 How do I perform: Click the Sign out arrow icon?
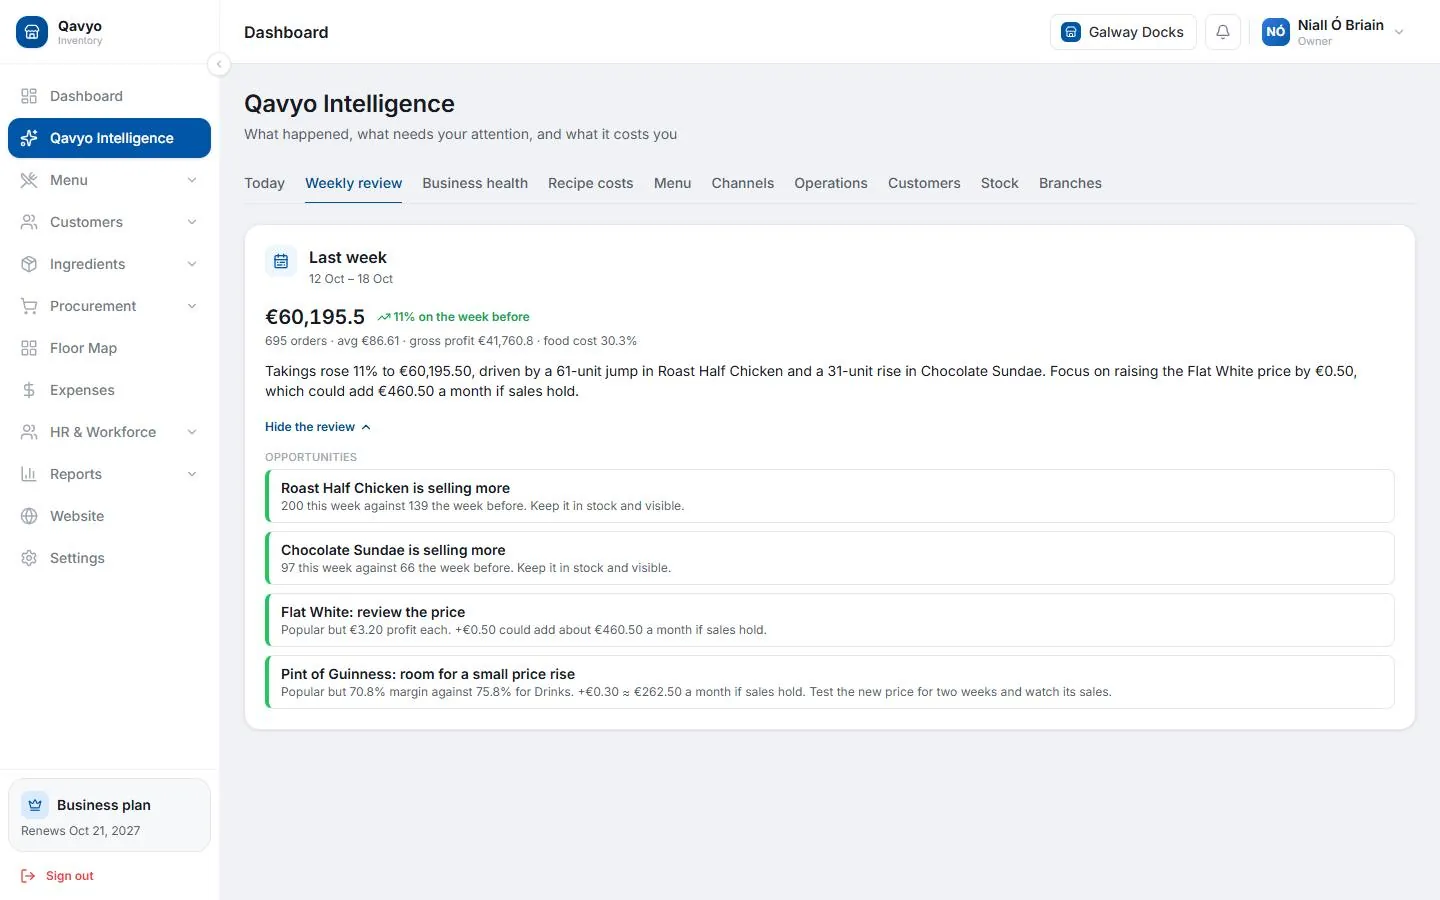coord(28,876)
